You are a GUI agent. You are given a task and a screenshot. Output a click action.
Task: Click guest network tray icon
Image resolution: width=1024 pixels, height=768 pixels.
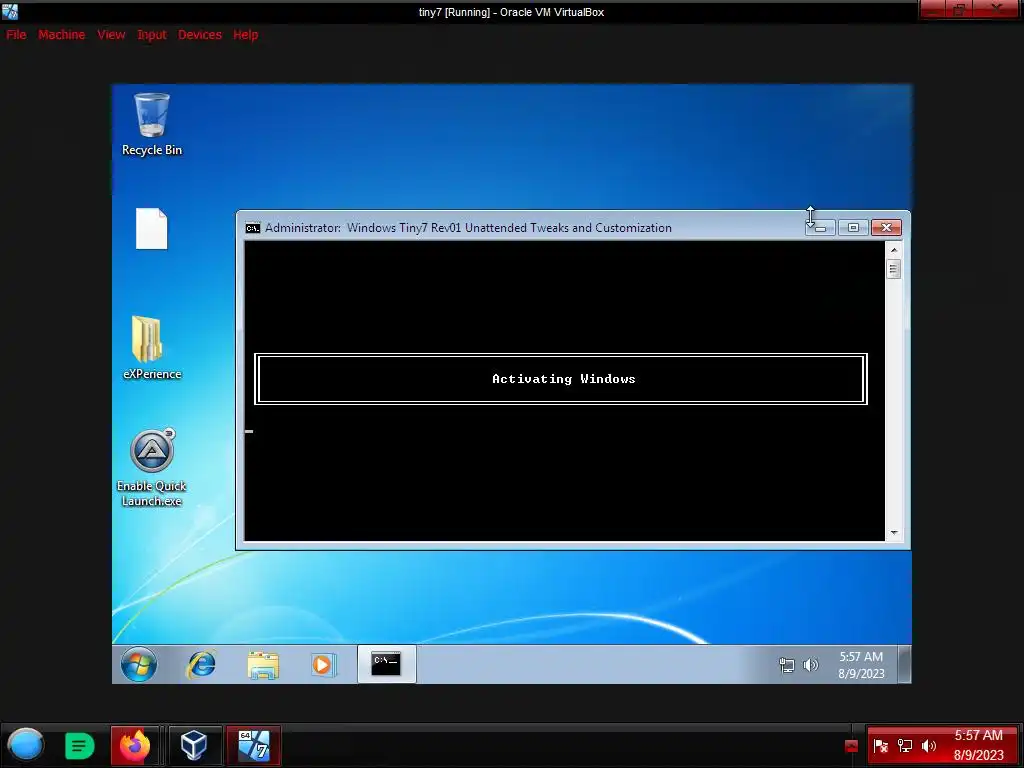[787, 665]
